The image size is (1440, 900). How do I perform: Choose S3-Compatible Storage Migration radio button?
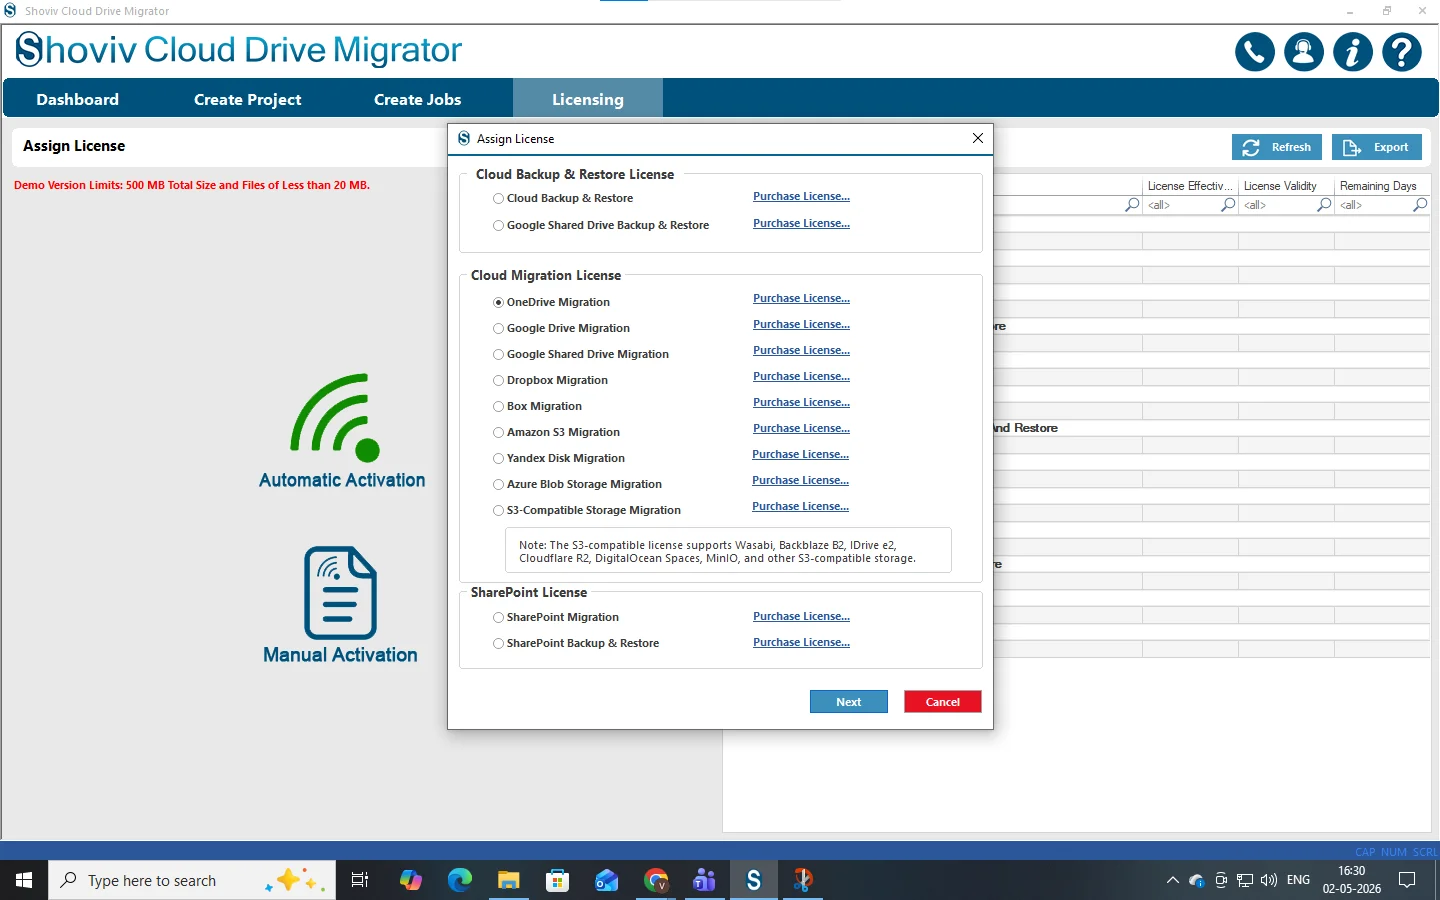[498, 510]
